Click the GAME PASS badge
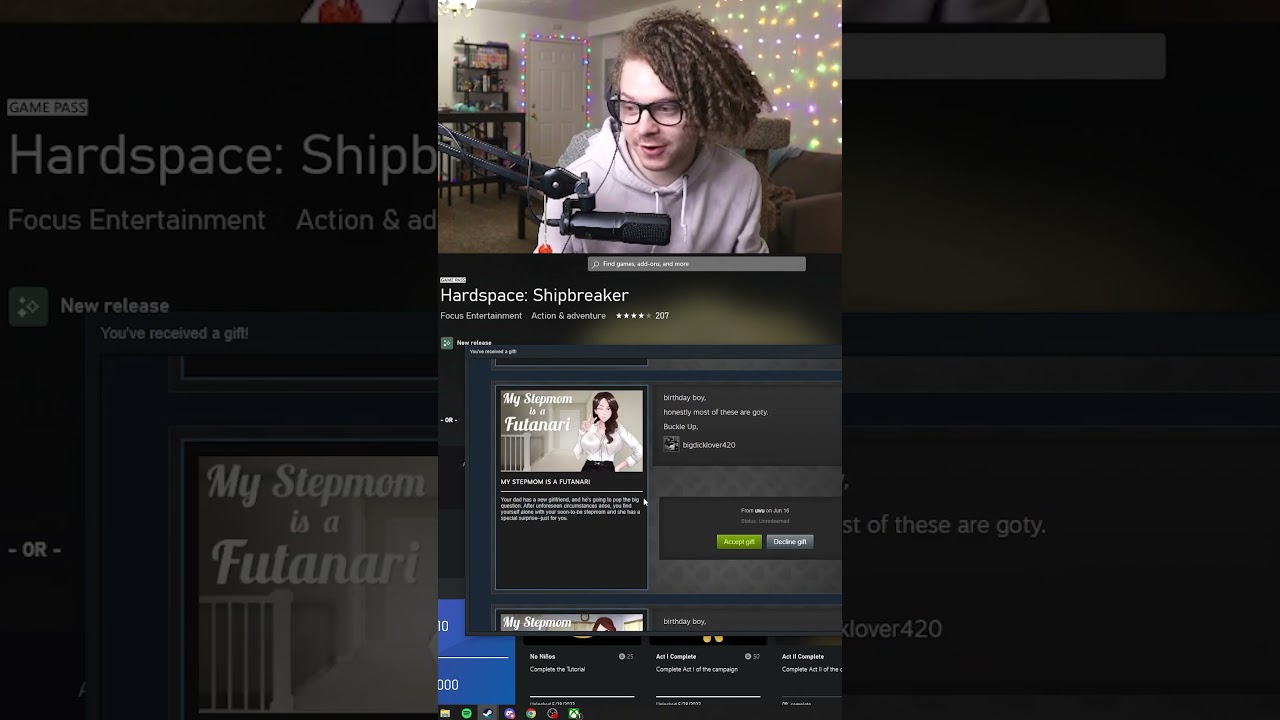1280x720 pixels. click(453, 280)
